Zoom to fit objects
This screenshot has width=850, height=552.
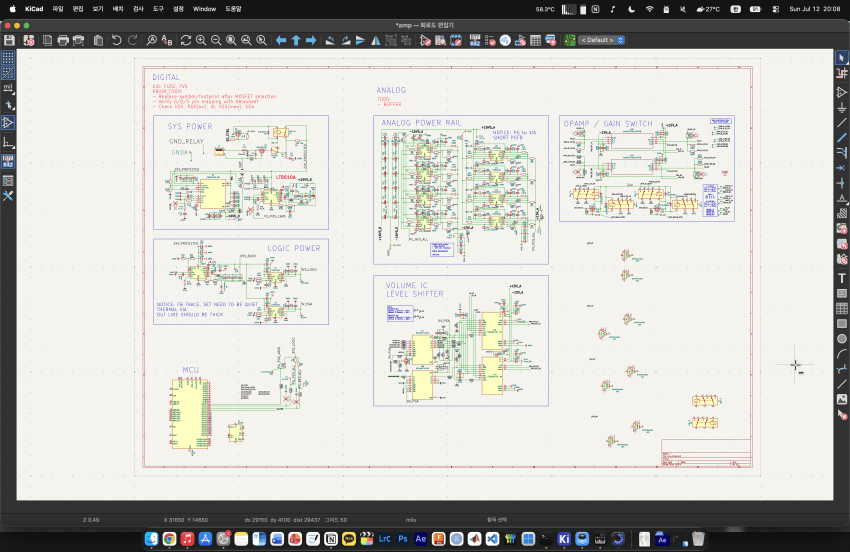(x=246, y=40)
